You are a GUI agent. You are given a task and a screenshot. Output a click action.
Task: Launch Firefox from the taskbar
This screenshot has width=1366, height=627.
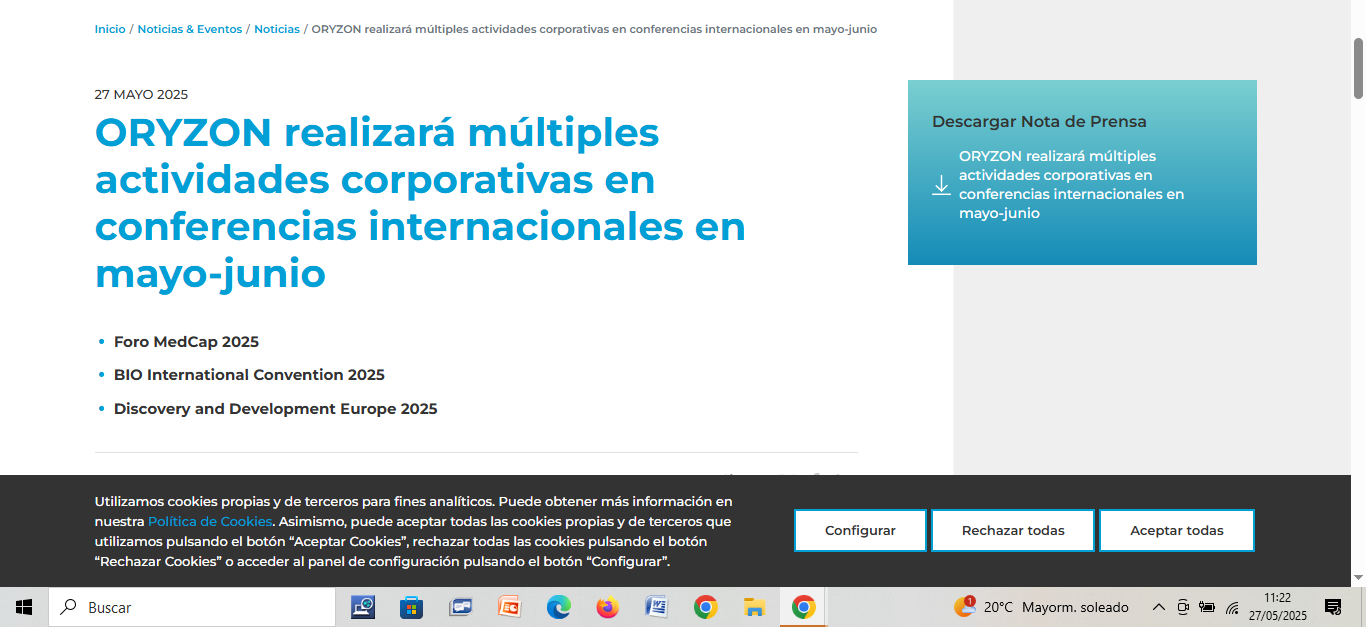pyautogui.click(x=607, y=607)
